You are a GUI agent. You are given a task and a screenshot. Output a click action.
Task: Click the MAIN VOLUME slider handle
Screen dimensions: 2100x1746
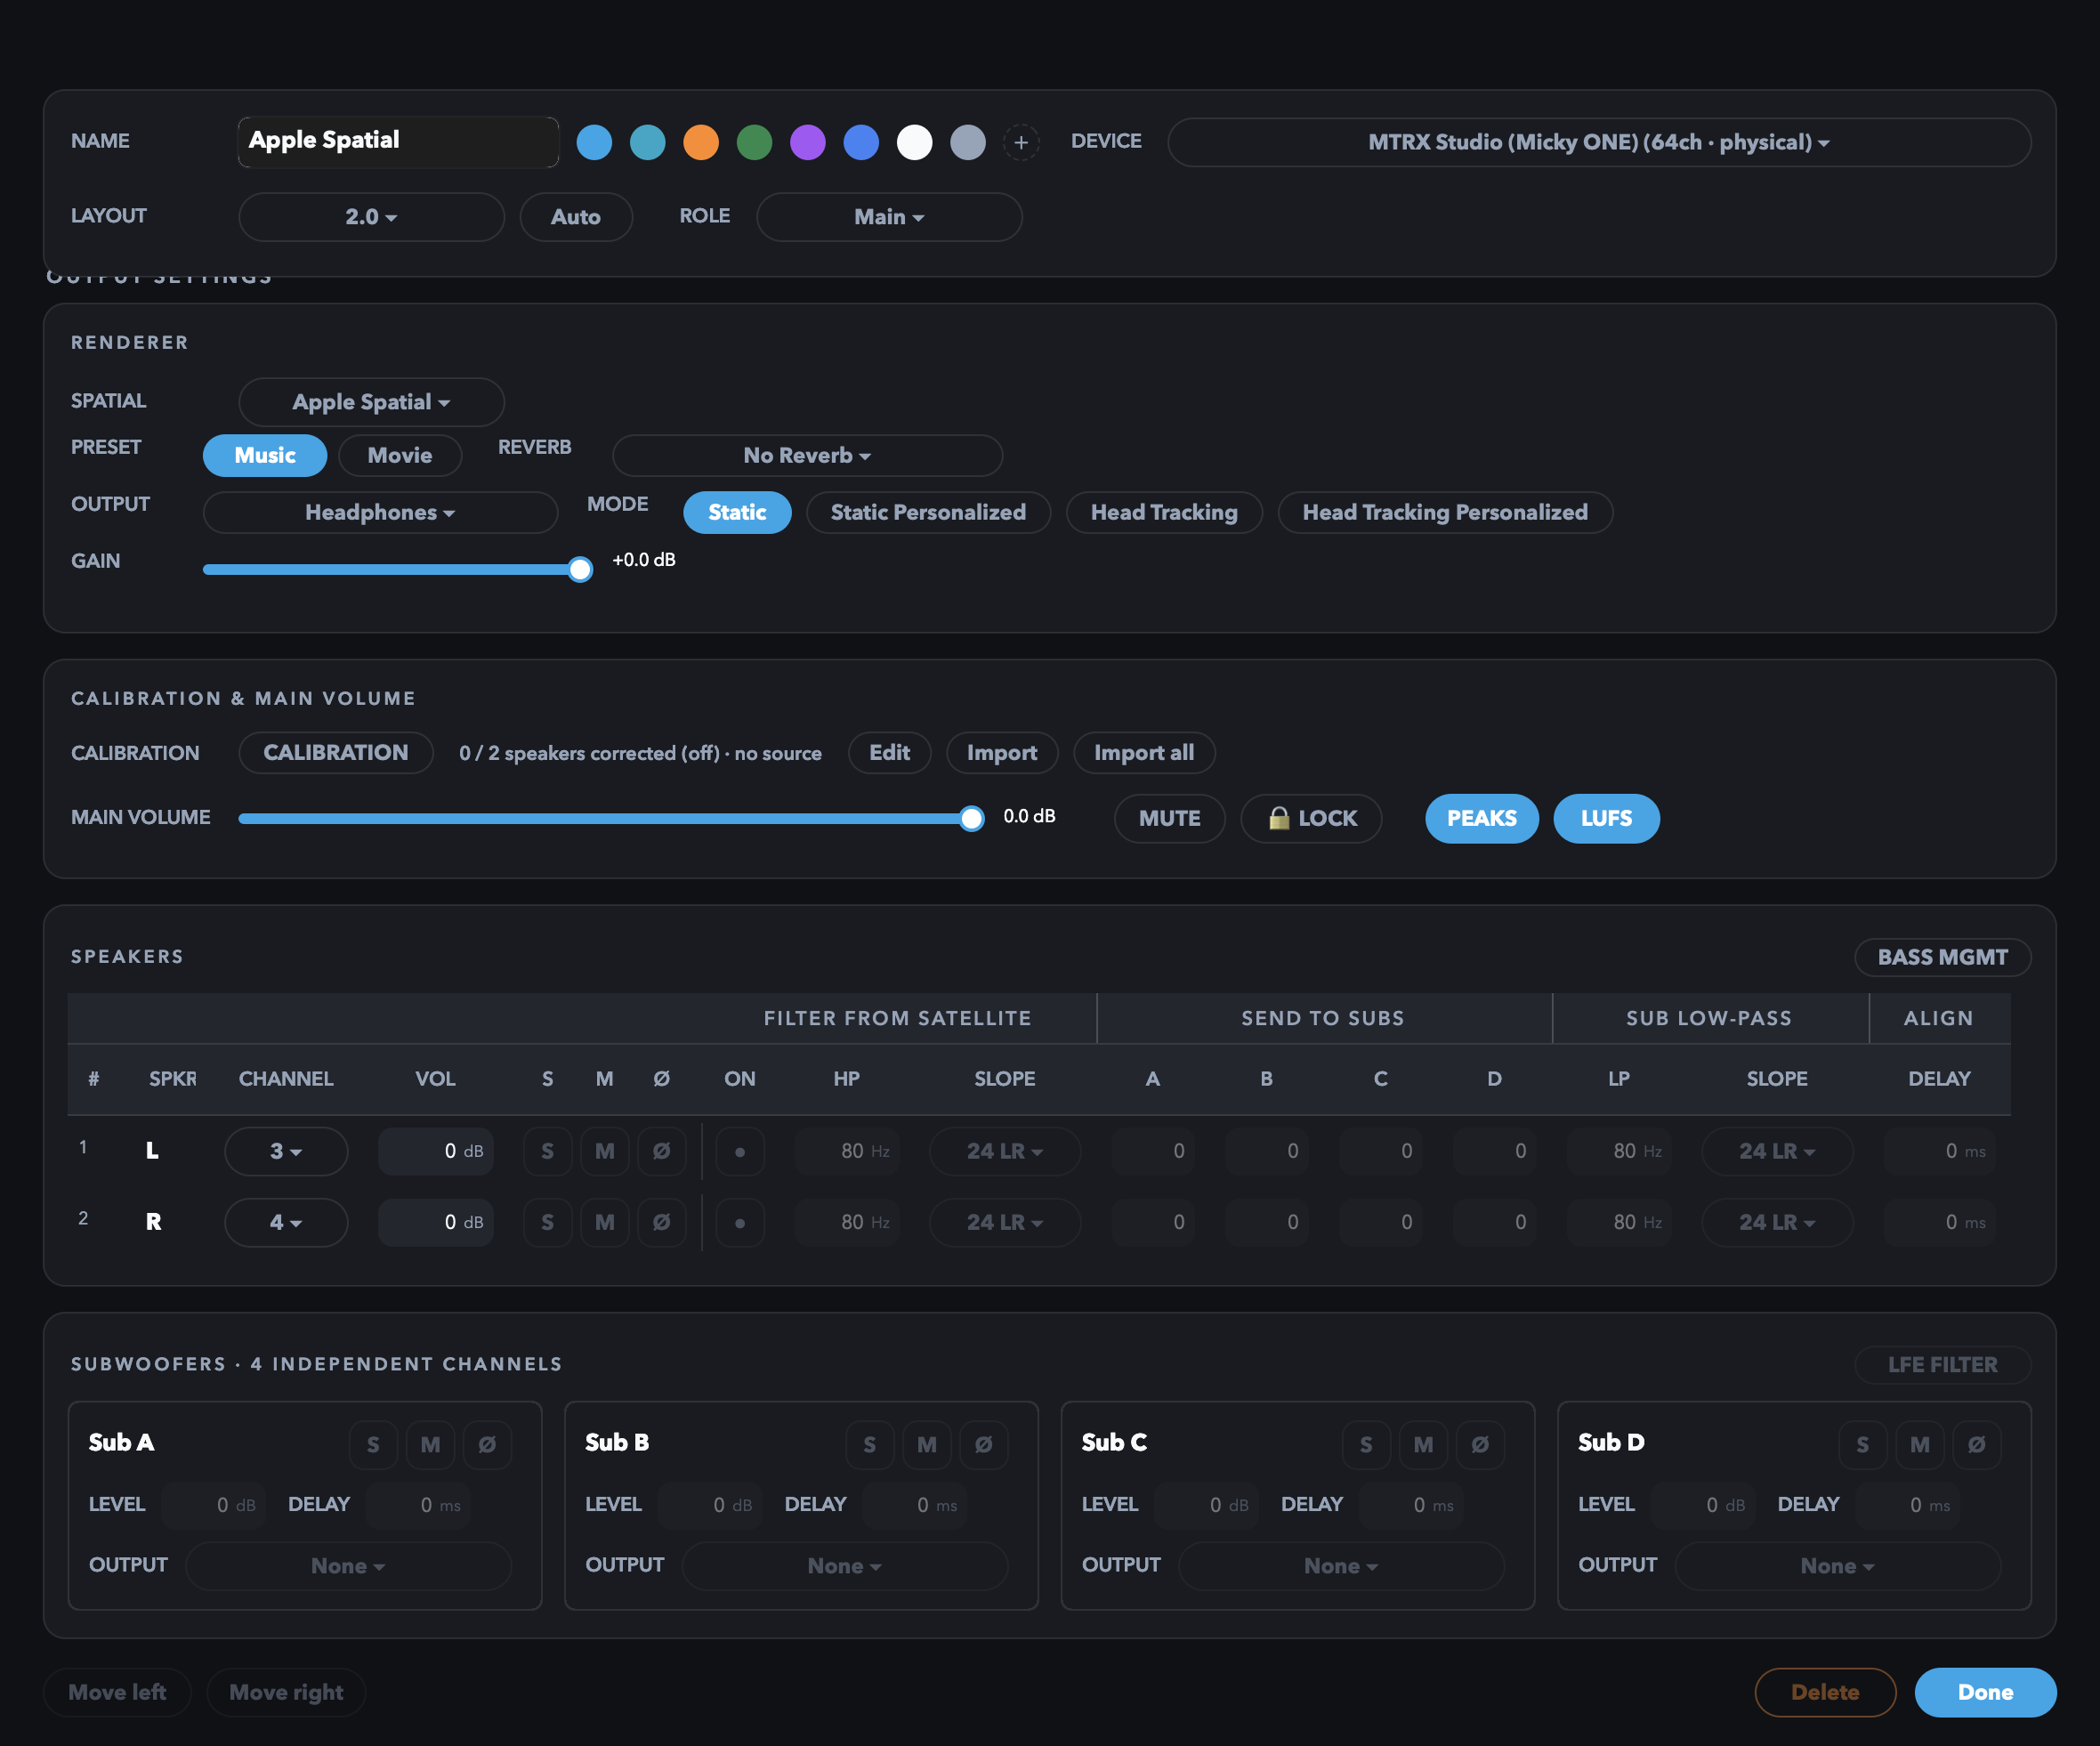pos(971,818)
